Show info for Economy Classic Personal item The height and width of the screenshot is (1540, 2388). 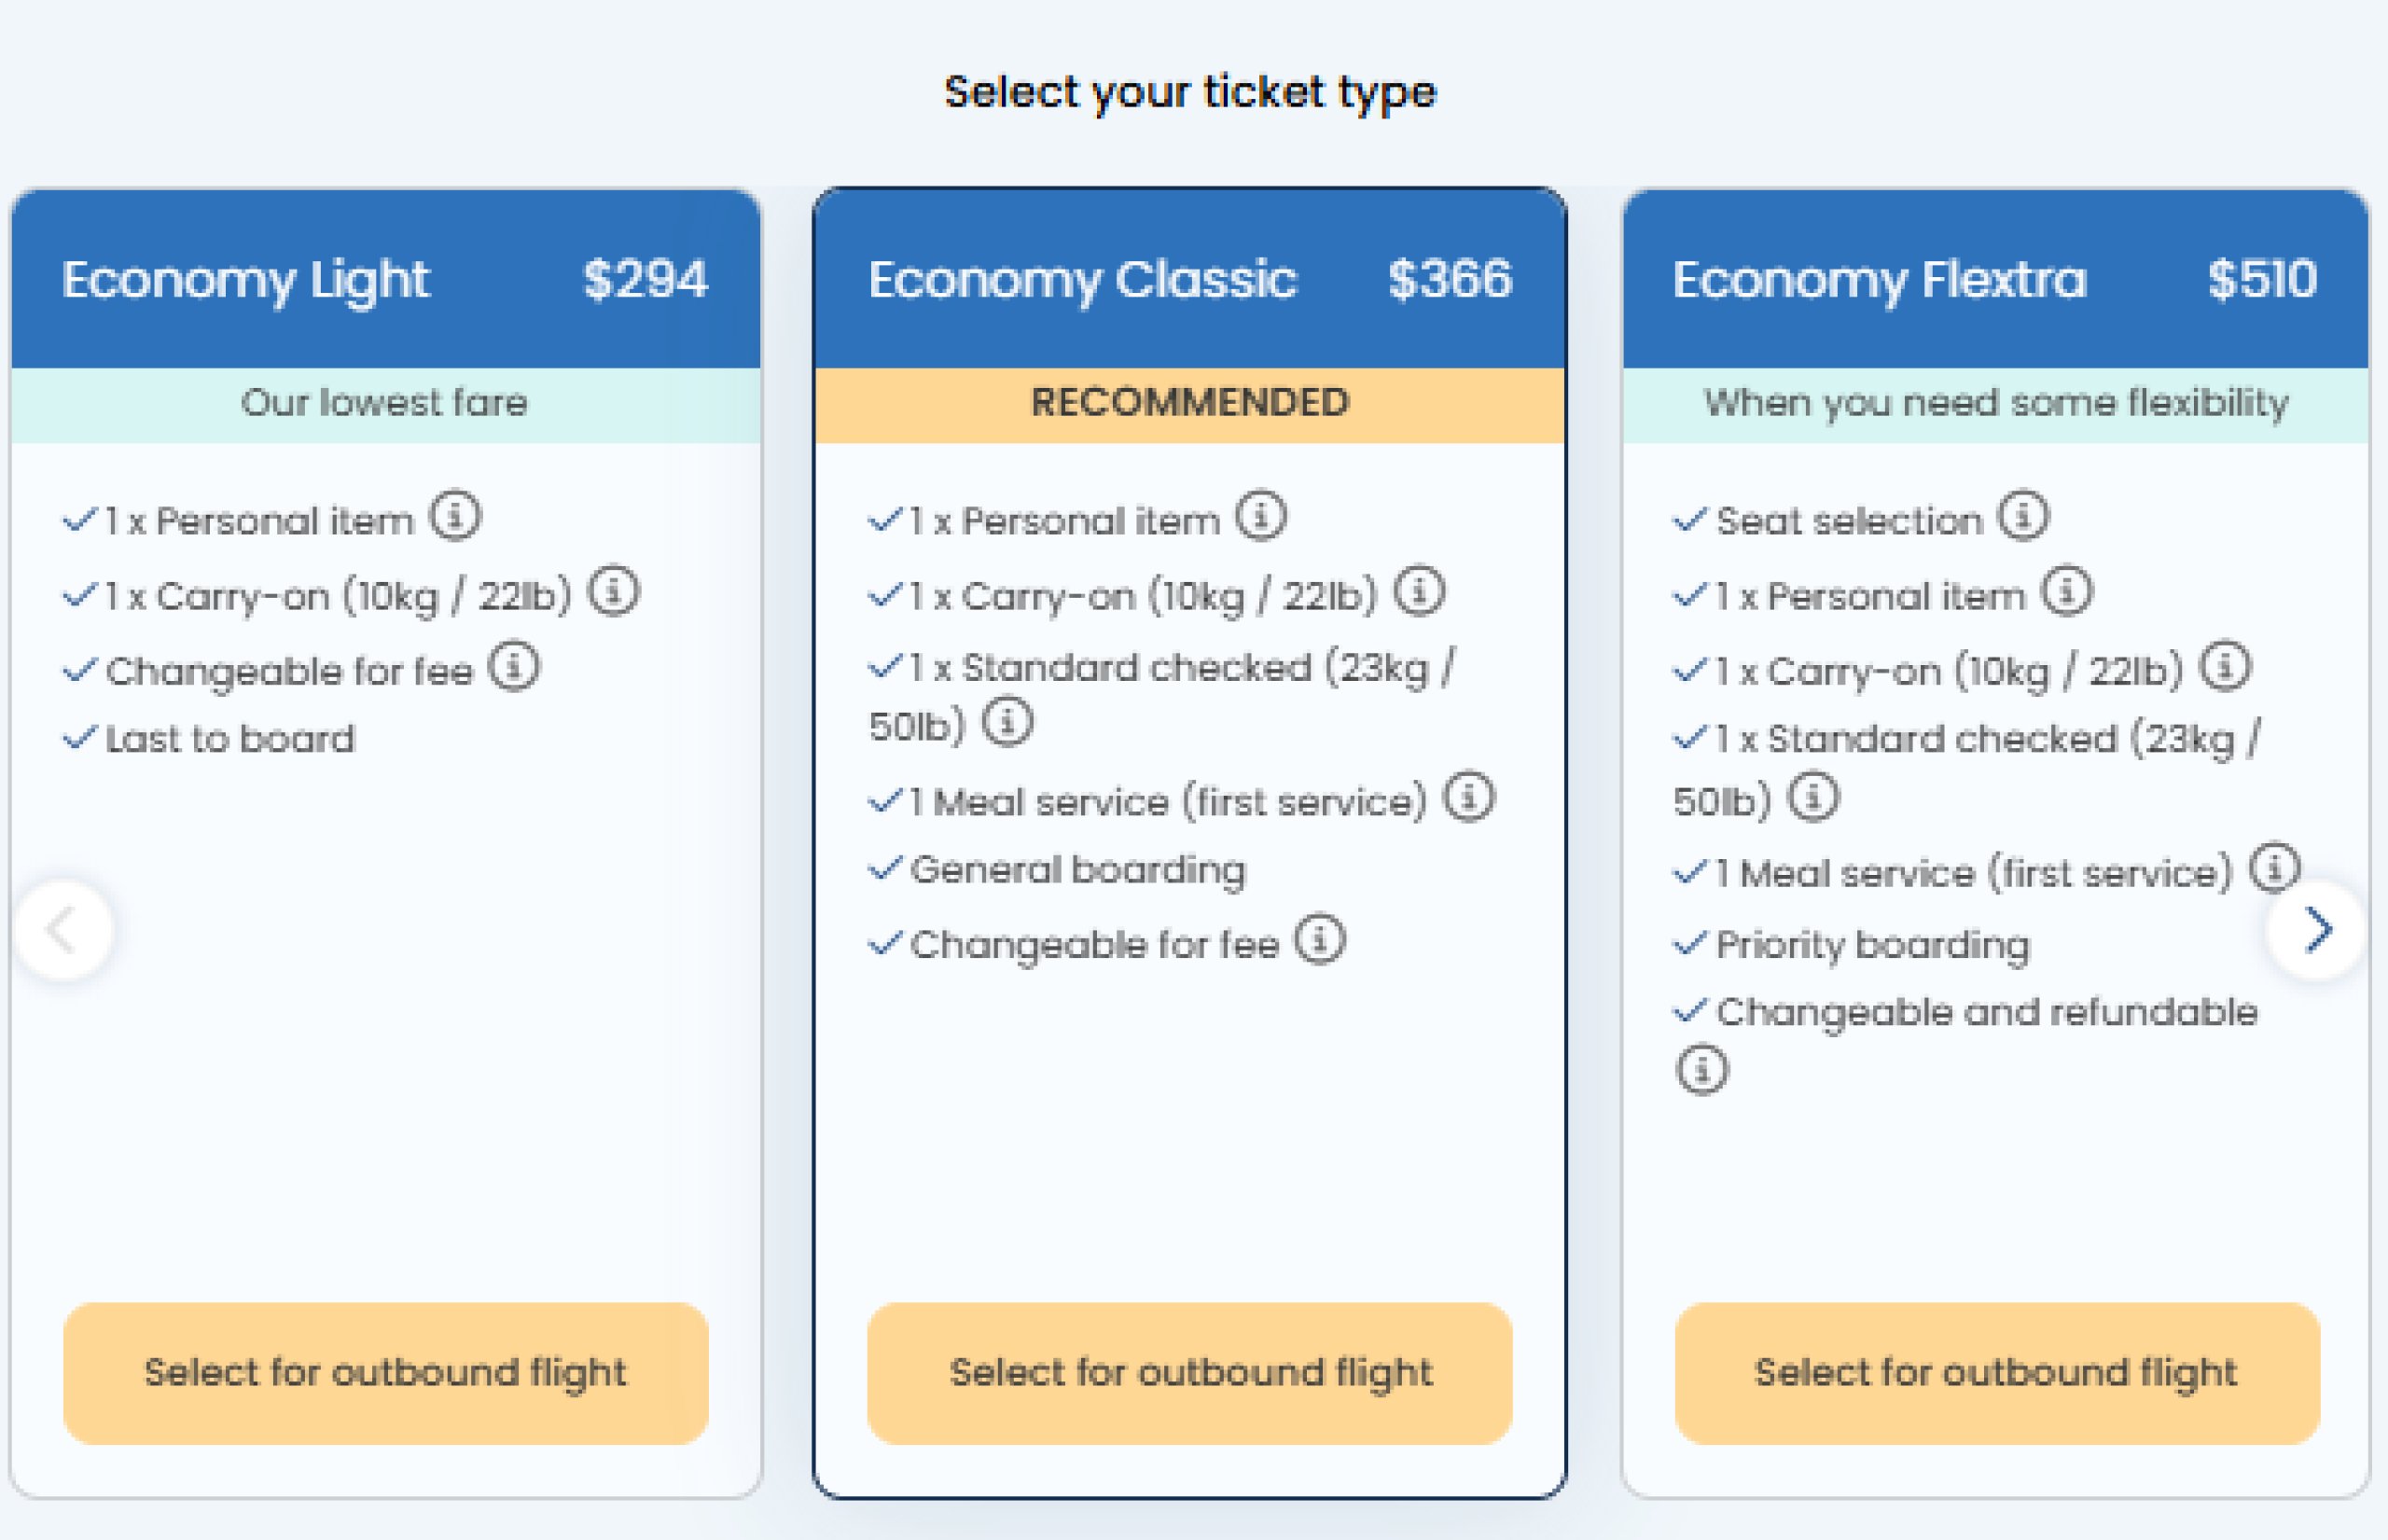pos(1260,517)
